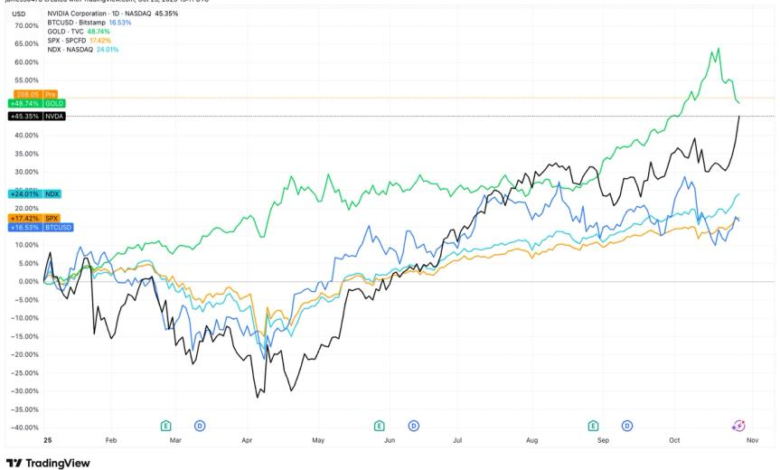780x470 pixels.
Task: Open the earnings marker left of Jun
Action: click(379, 425)
